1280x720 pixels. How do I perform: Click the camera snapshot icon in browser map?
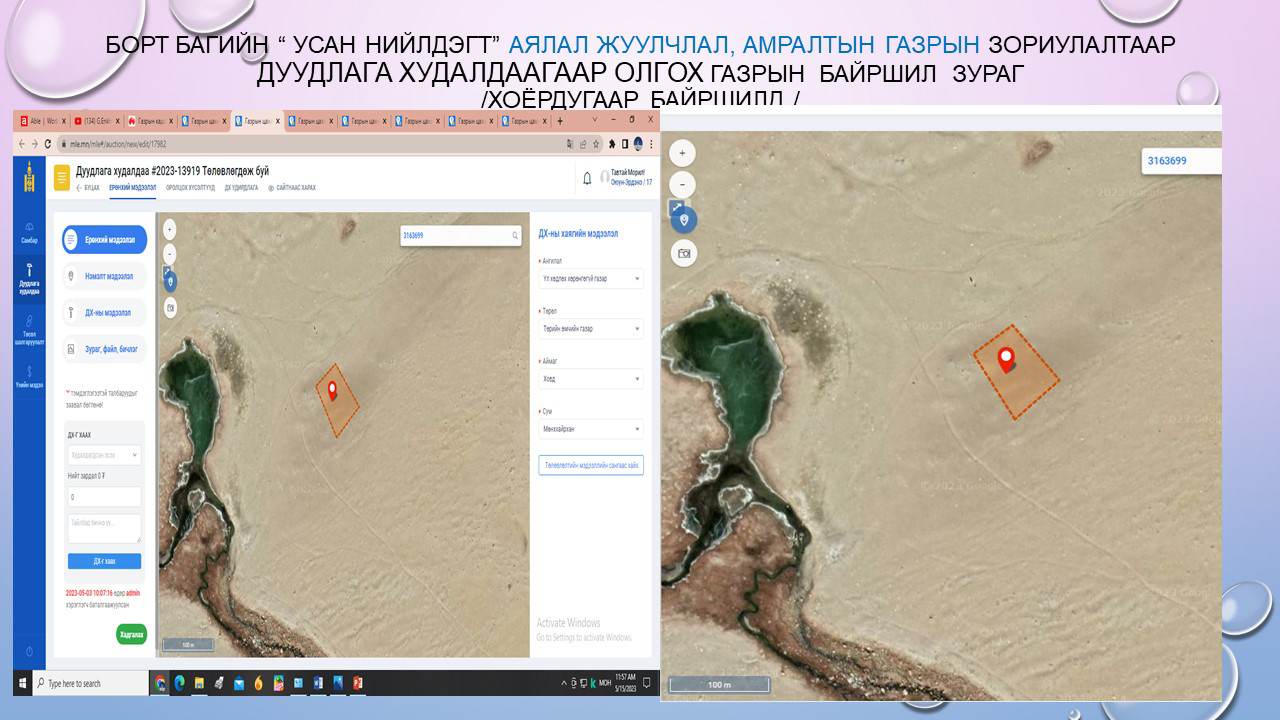(x=170, y=308)
